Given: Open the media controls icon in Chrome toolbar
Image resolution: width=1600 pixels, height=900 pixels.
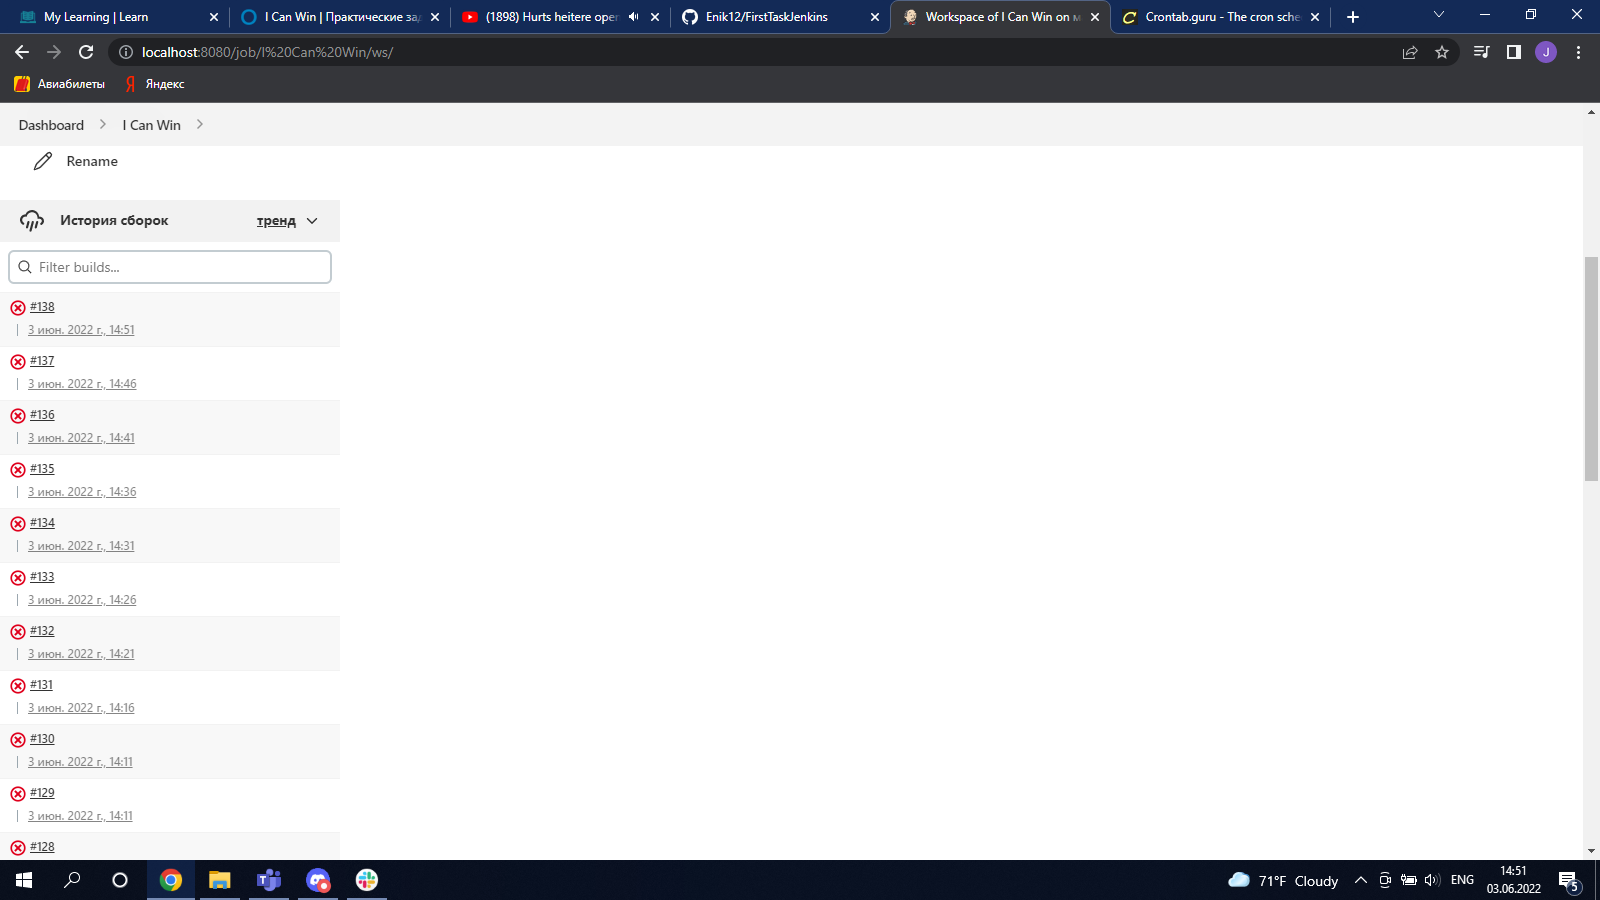Looking at the screenshot, I should pos(1482,52).
